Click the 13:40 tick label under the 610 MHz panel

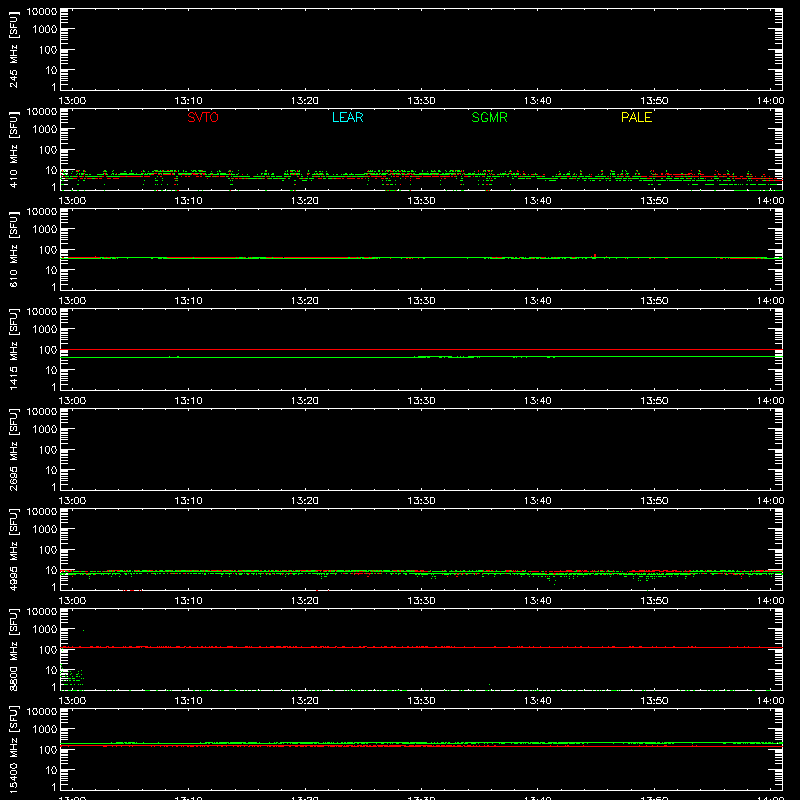tap(537, 301)
